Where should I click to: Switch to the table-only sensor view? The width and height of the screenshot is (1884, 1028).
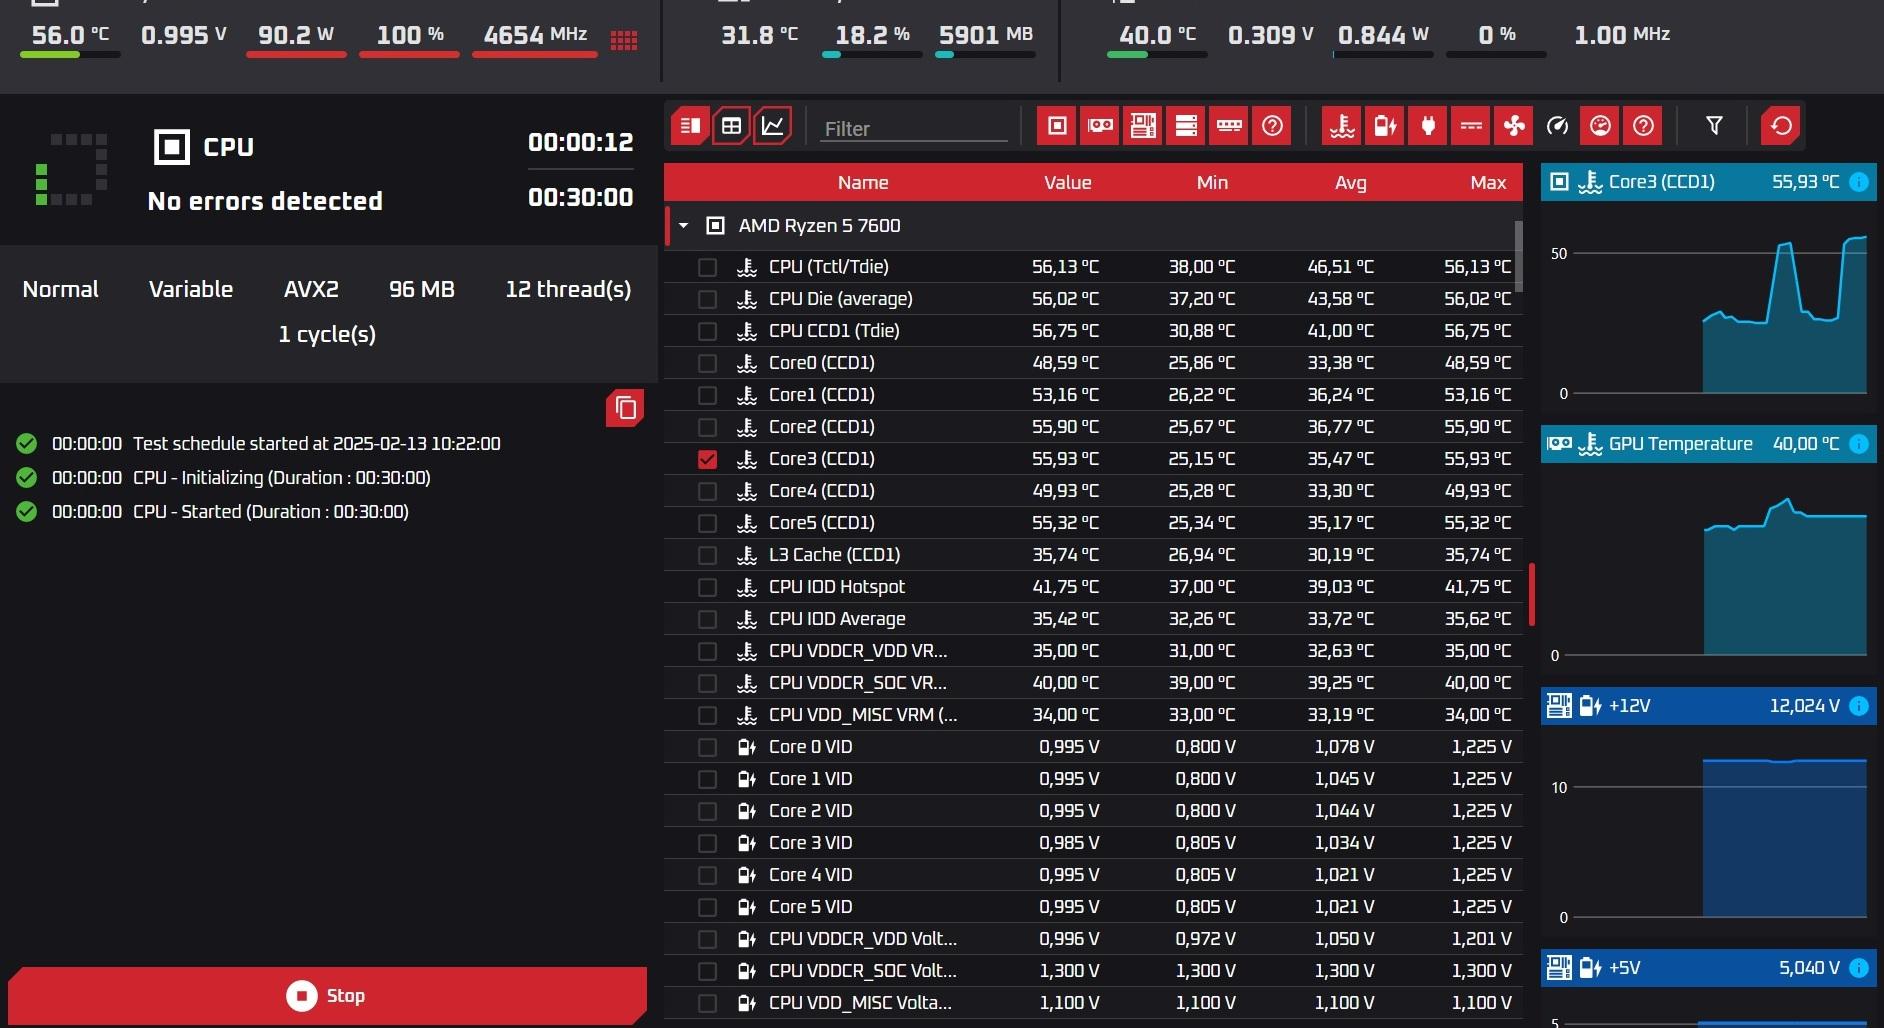[x=732, y=126]
